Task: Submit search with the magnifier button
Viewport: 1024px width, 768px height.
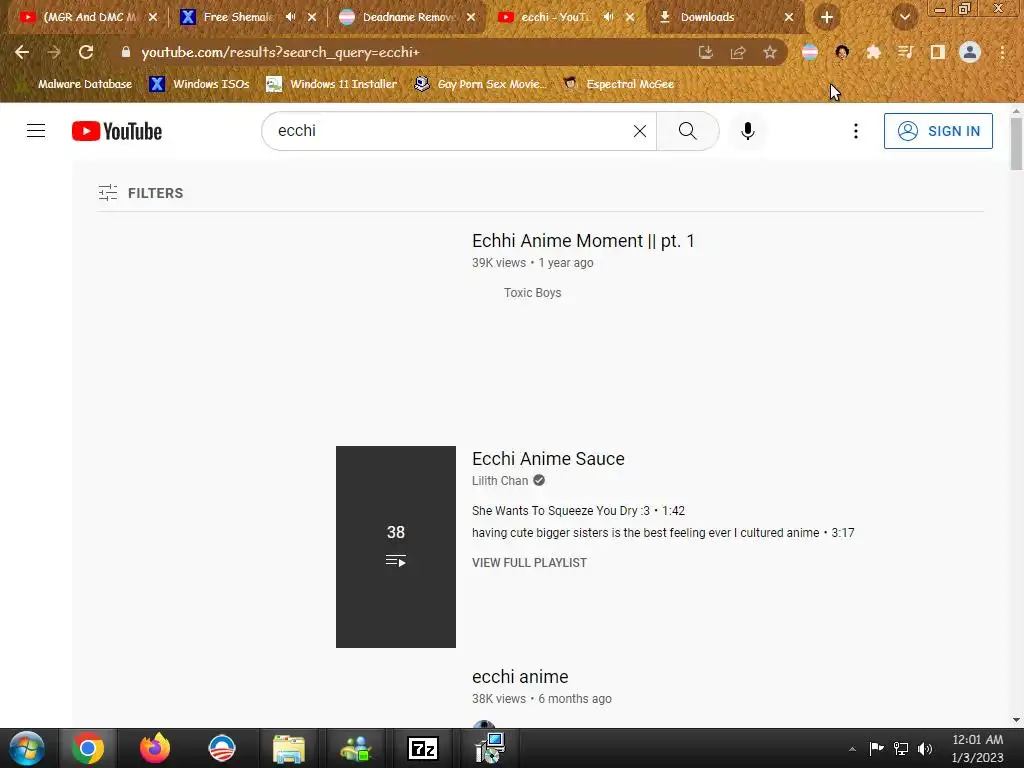Action: point(688,131)
